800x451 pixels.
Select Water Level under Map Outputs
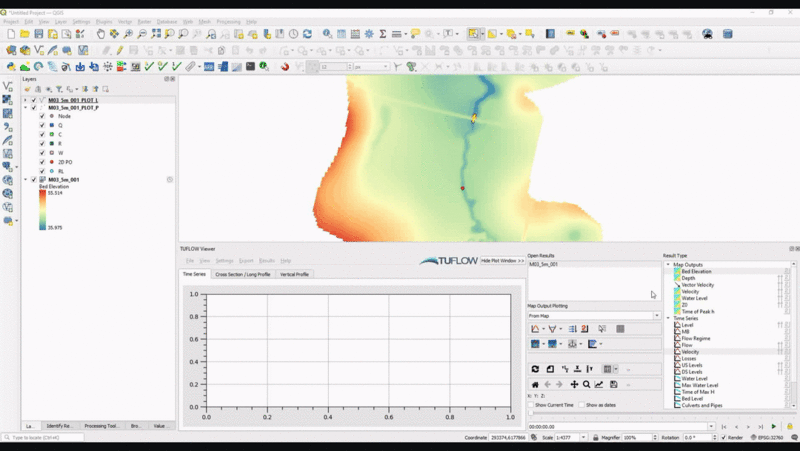[695, 298]
